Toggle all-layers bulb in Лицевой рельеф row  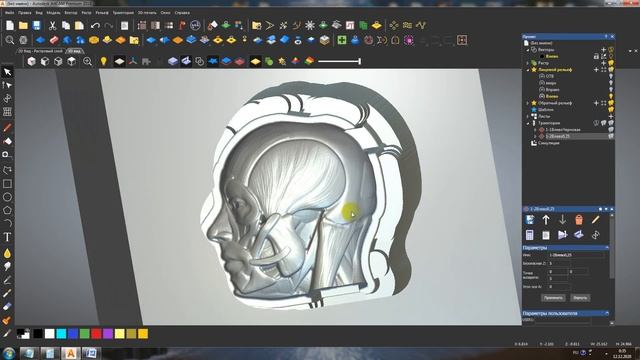611,70
